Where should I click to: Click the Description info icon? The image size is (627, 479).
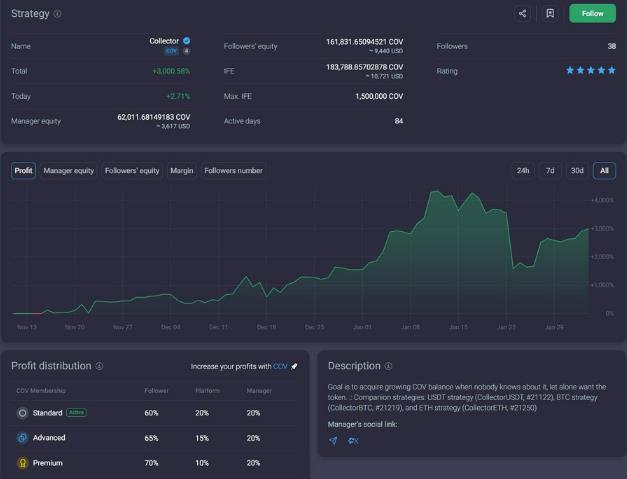[388, 366]
